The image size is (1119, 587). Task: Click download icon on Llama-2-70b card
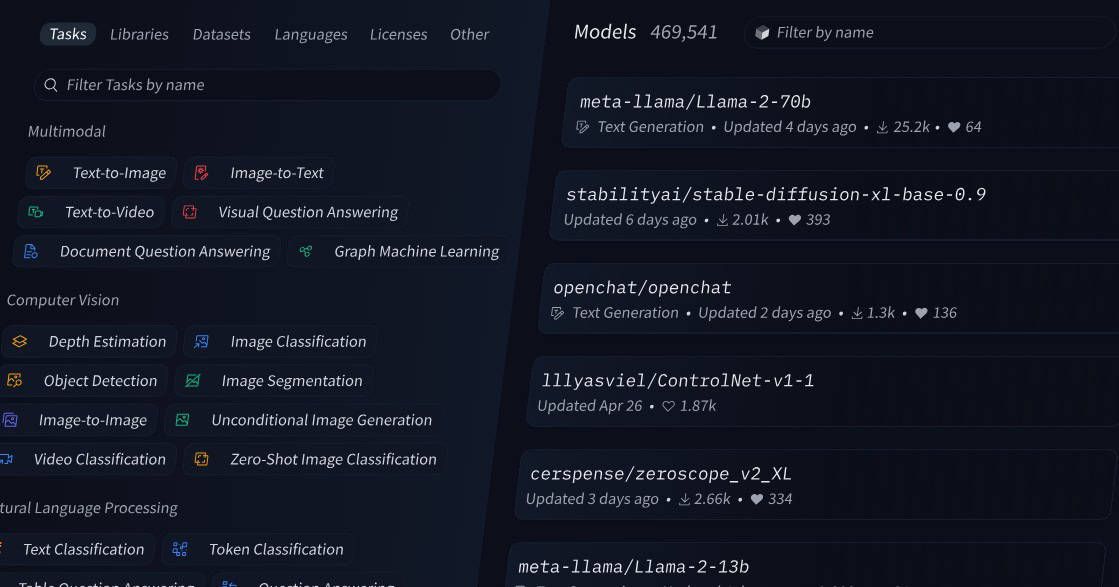pyautogui.click(x=883, y=127)
